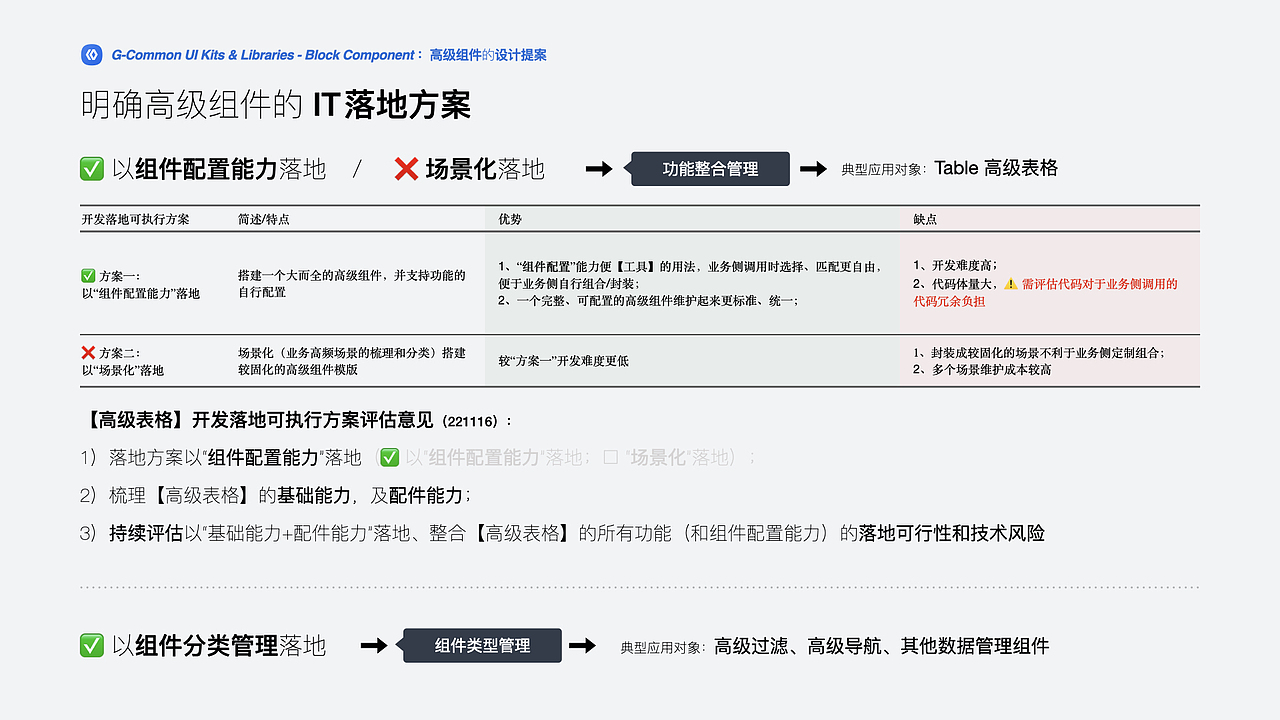Click drawback text 2、多个场景维护成本较高

(x=982, y=370)
